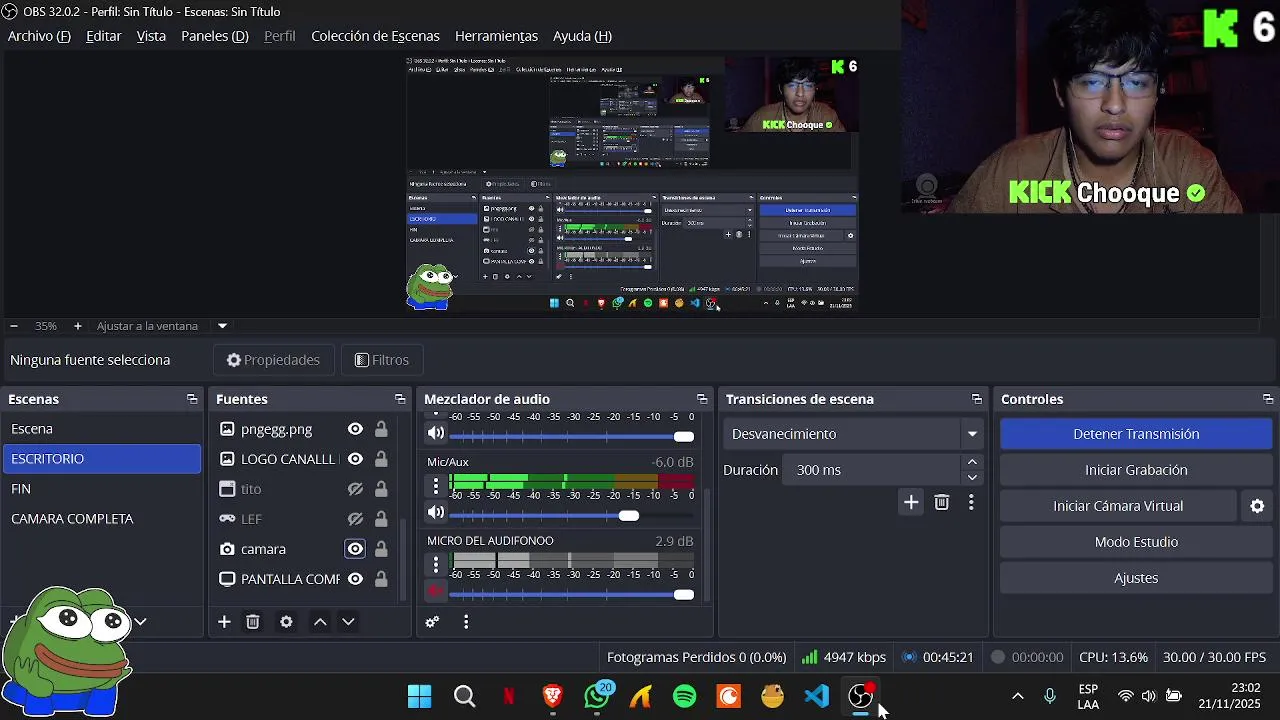This screenshot has height=720, width=1280.
Task: Hide the camara source
Action: click(355, 549)
